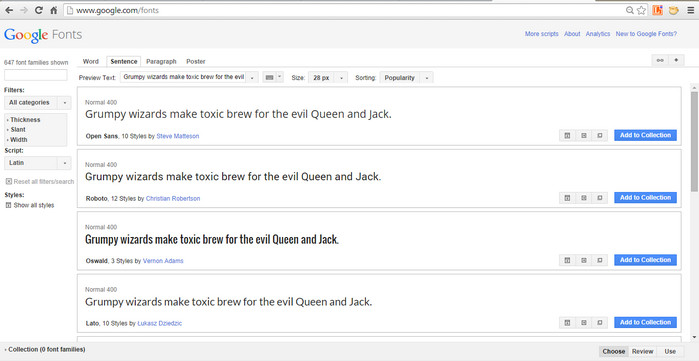Expand the Thickness filter
699x361 pixels.
(x=23, y=120)
